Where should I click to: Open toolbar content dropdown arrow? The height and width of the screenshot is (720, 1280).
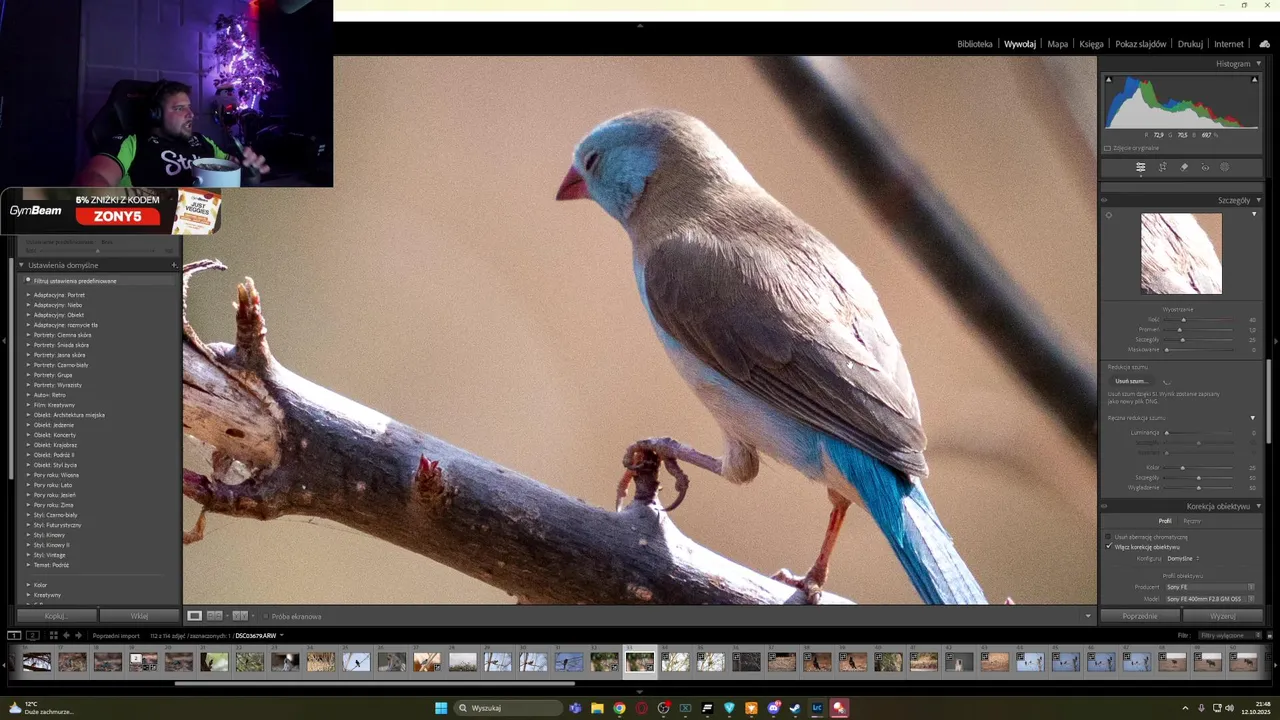[x=1088, y=616]
